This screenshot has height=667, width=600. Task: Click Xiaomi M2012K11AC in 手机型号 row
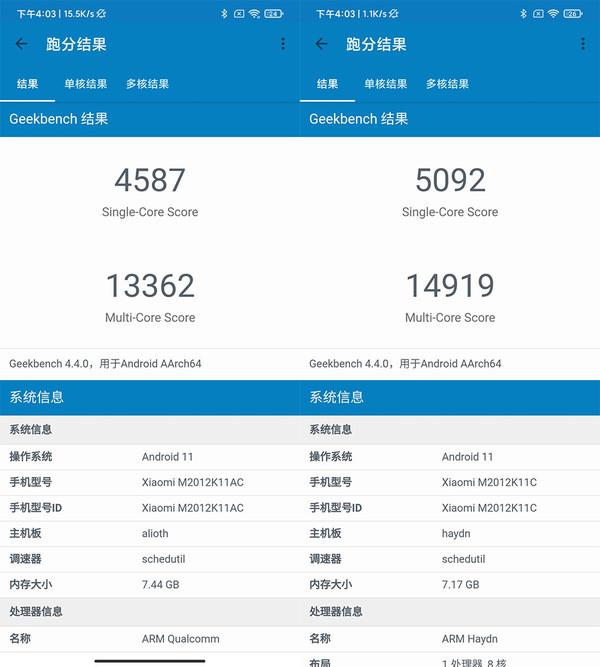point(193,482)
